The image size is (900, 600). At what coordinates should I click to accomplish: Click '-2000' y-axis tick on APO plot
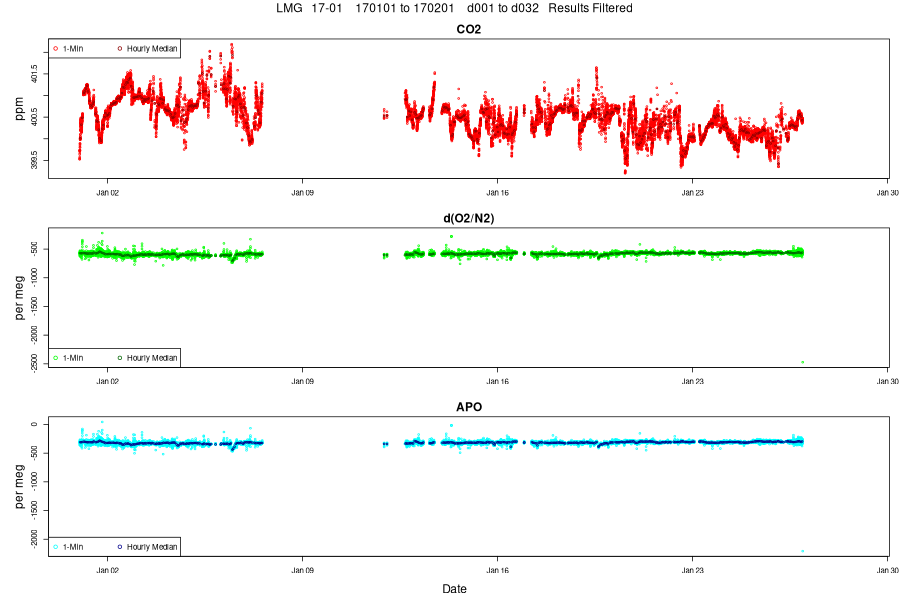[x=34, y=539]
